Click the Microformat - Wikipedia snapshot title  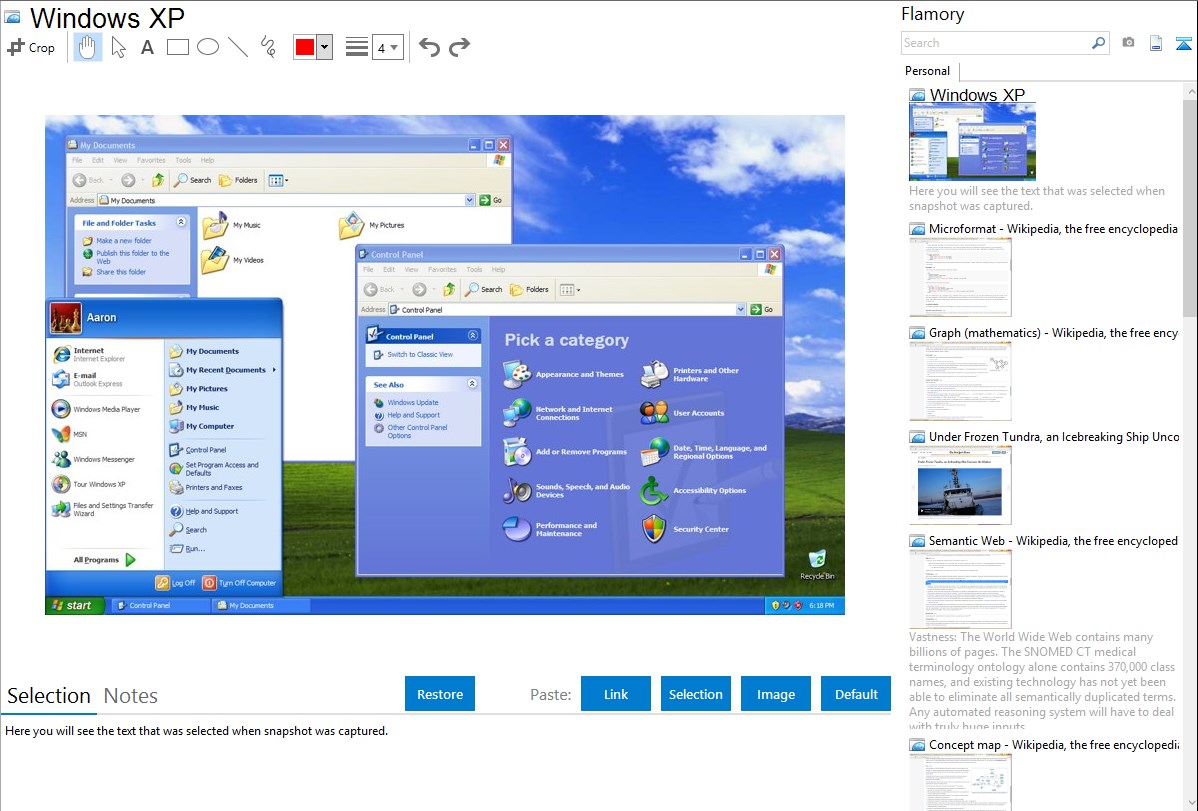coord(1054,229)
